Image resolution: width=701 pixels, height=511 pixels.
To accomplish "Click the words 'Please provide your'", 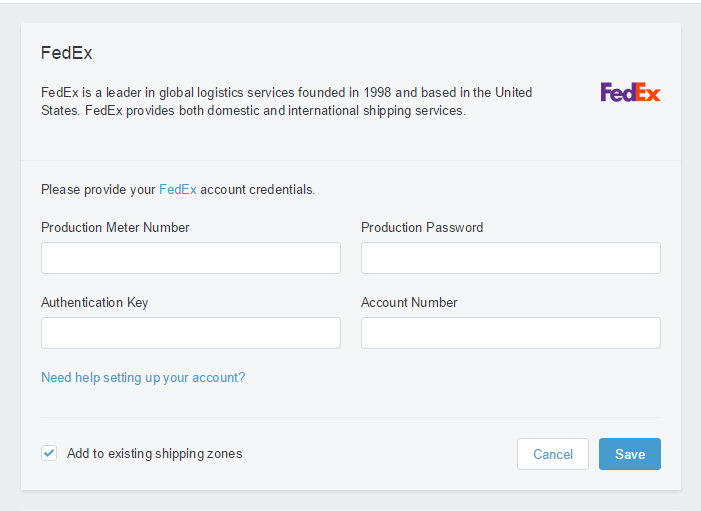I will (x=98, y=189).
